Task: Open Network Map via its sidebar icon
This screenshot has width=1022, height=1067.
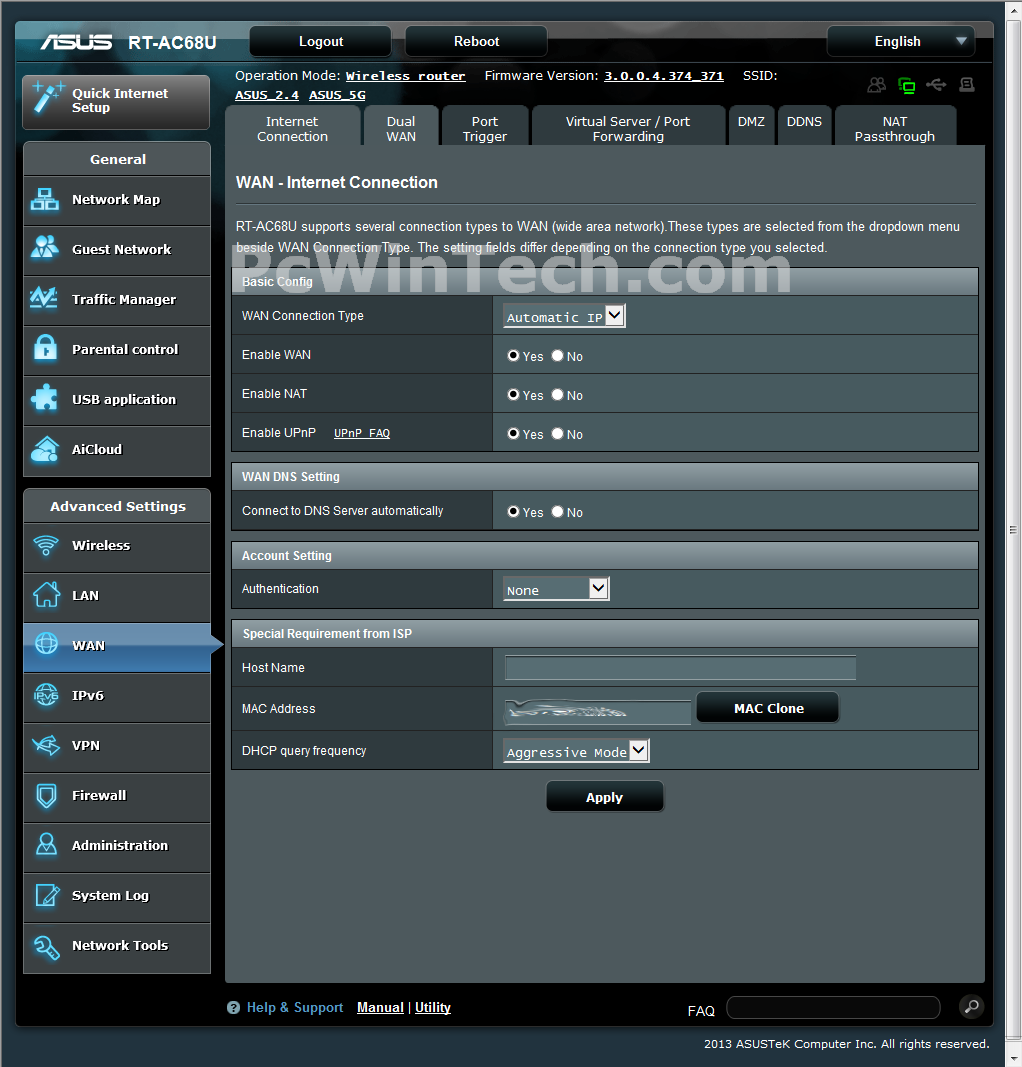Action: coord(45,199)
